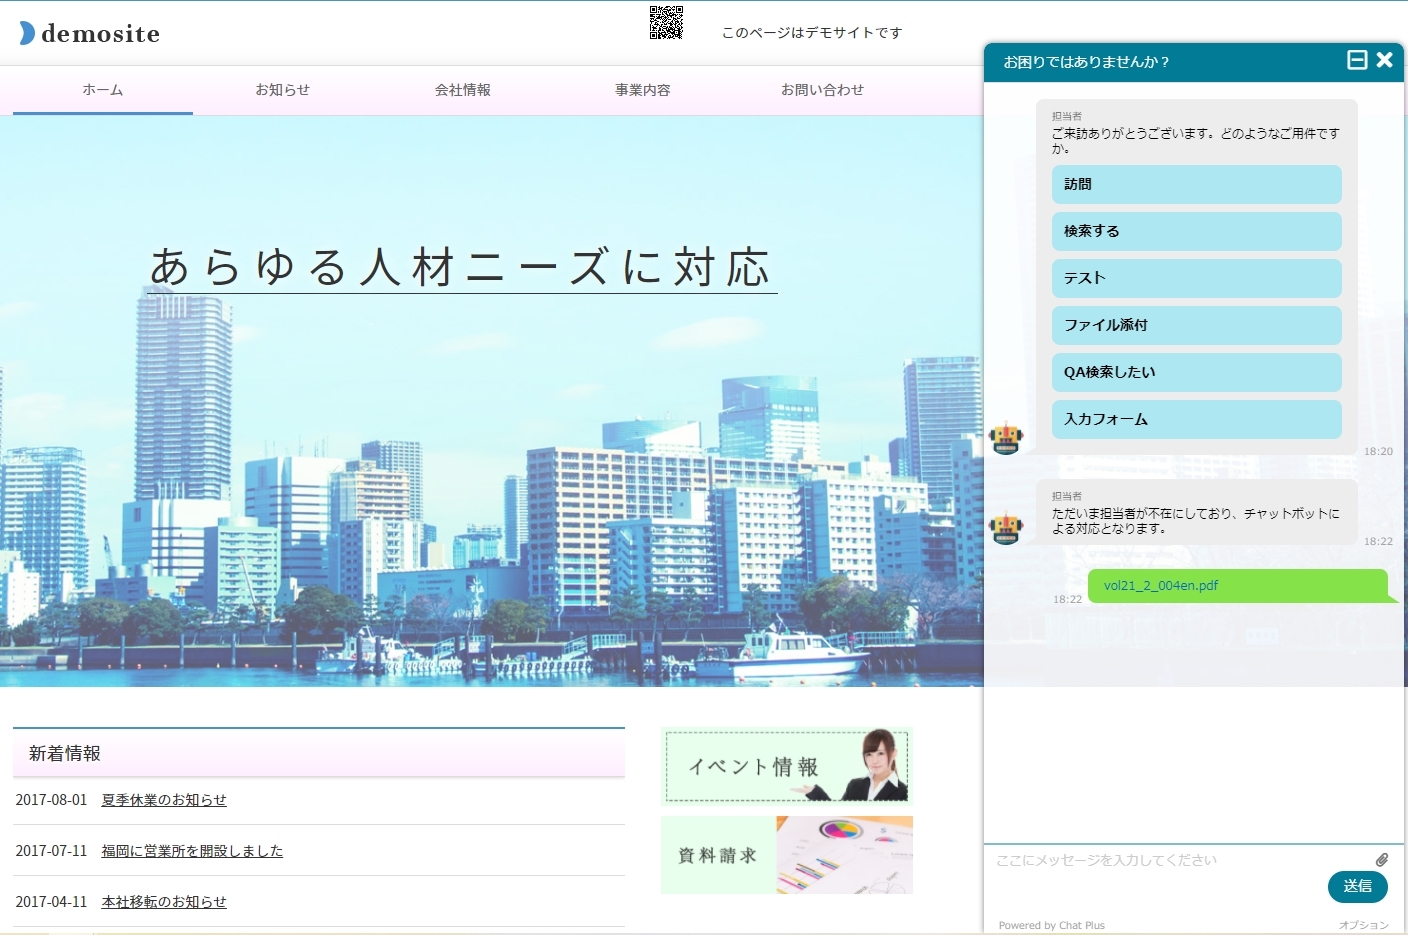Open the 事業内容 menu item
The height and width of the screenshot is (935, 1408).
[643, 90]
